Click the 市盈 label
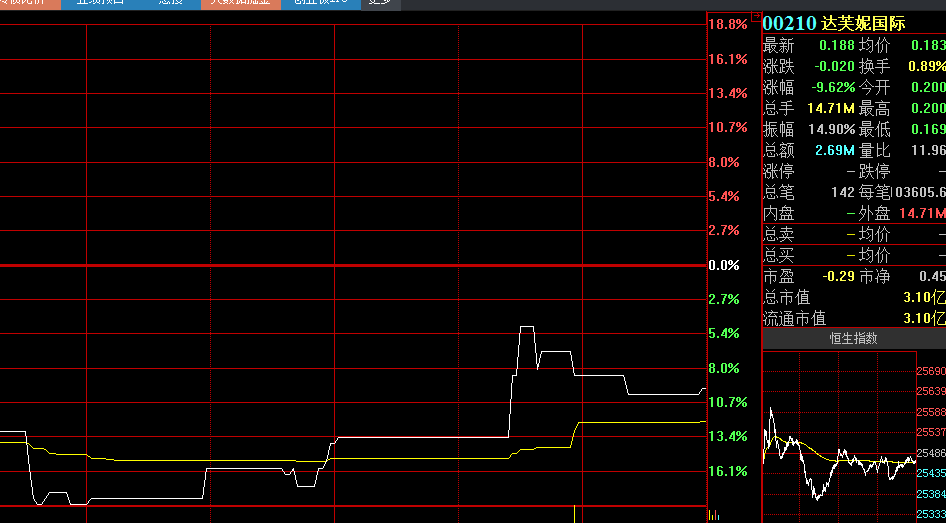Image resolution: width=946 pixels, height=523 pixels. (x=779, y=276)
